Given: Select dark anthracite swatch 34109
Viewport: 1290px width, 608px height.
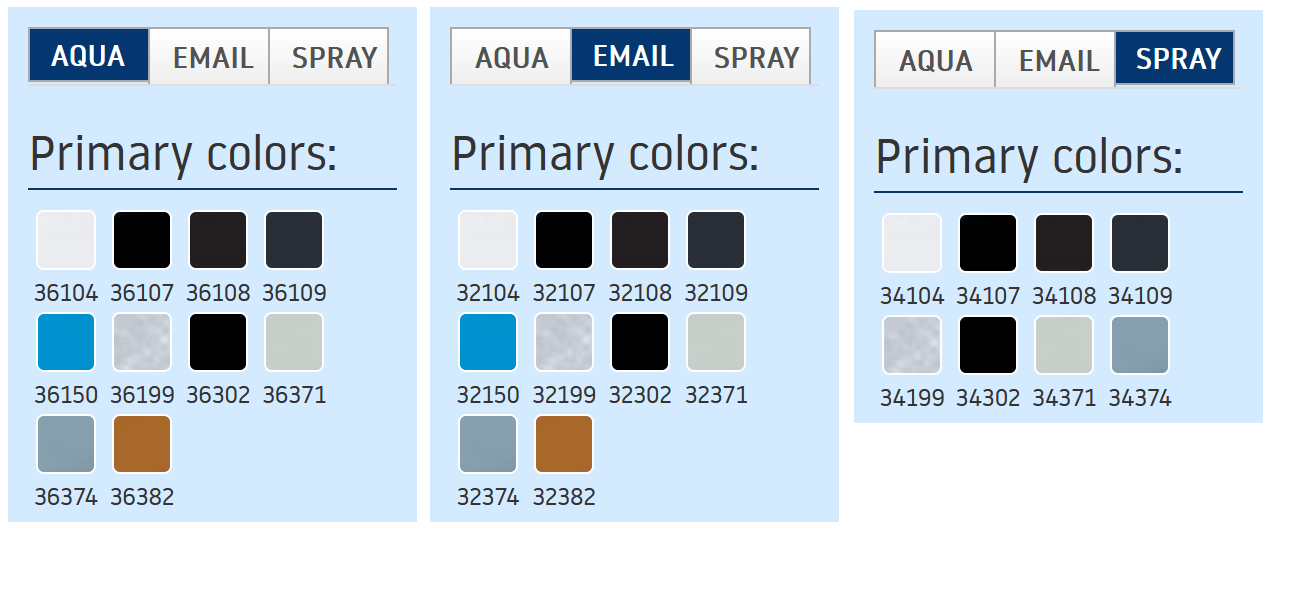Looking at the screenshot, I should (x=1140, y=243).
